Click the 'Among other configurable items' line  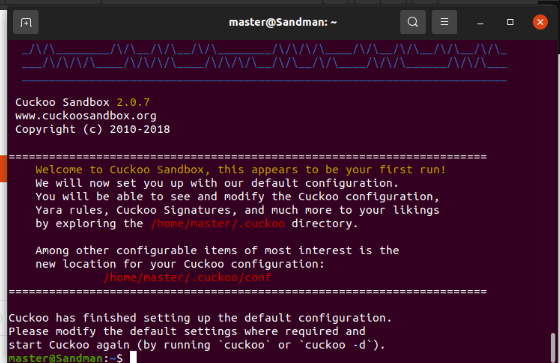[217, 250]
